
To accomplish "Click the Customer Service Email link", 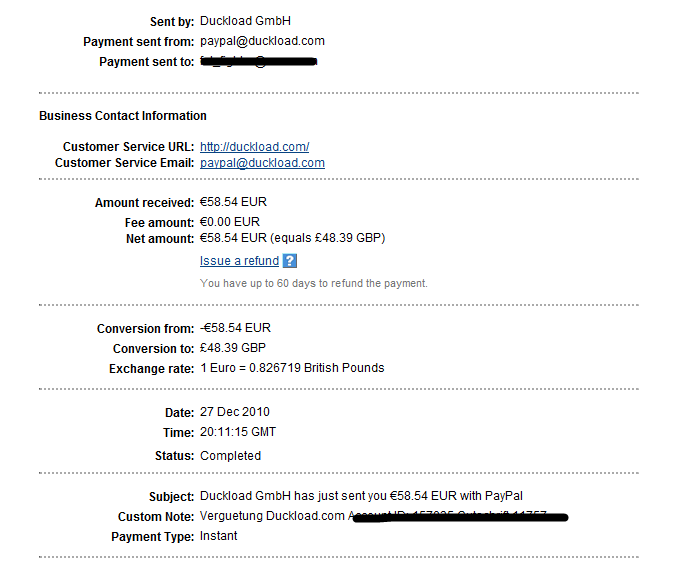I will pyautogui.click(x=262, y=163).
